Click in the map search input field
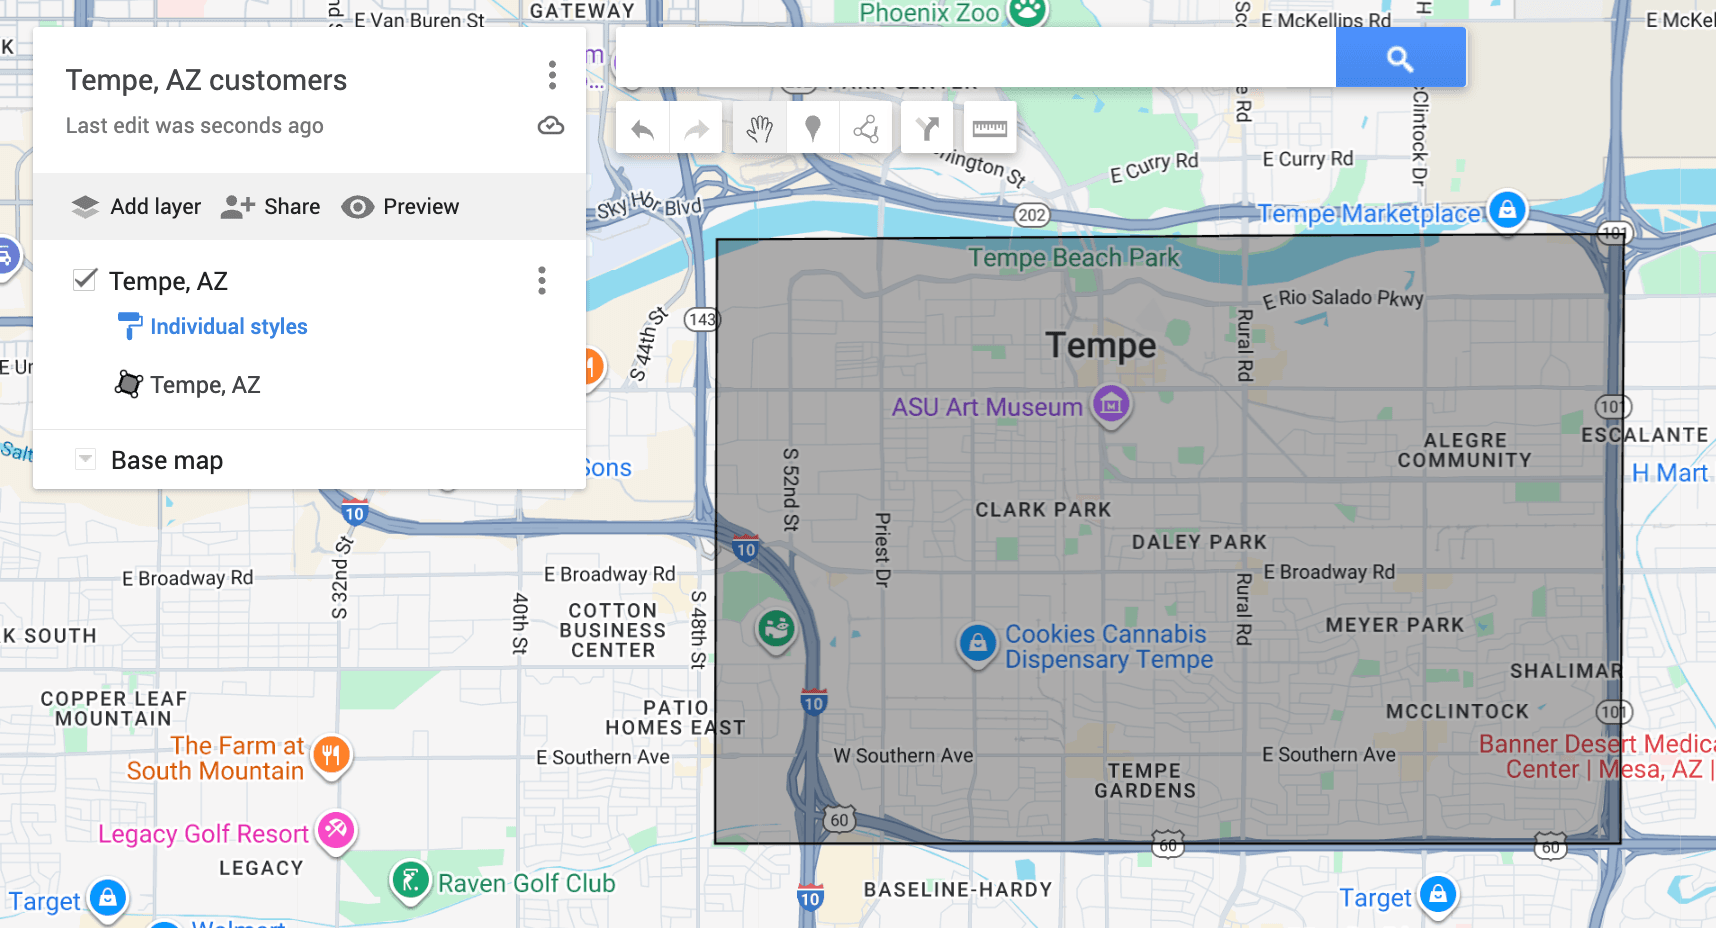The width and height of the screenshot is (1716, 928). (975, 58)
